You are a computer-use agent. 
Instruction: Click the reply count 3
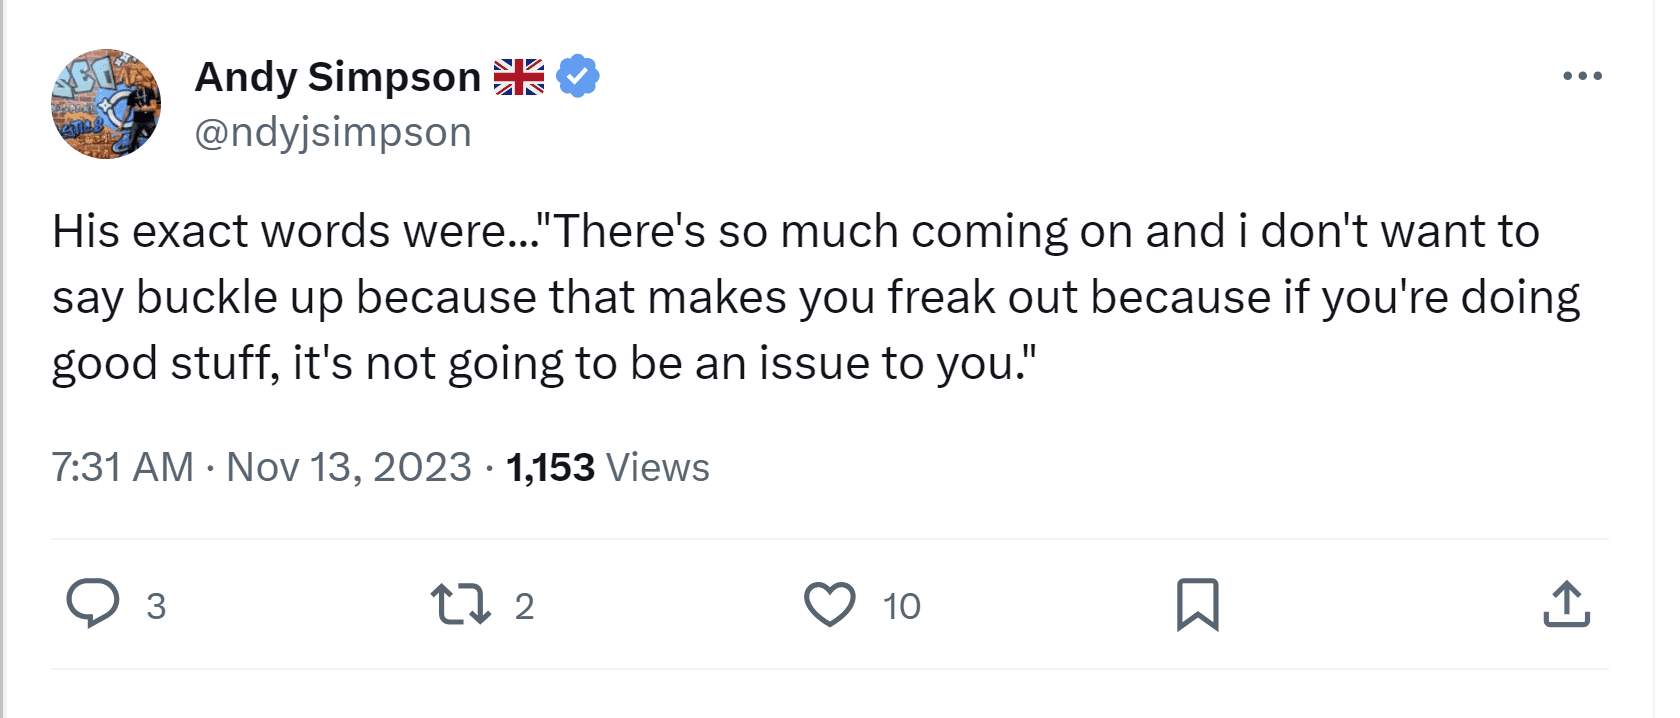pyautogui.click(x=156, y=606)
